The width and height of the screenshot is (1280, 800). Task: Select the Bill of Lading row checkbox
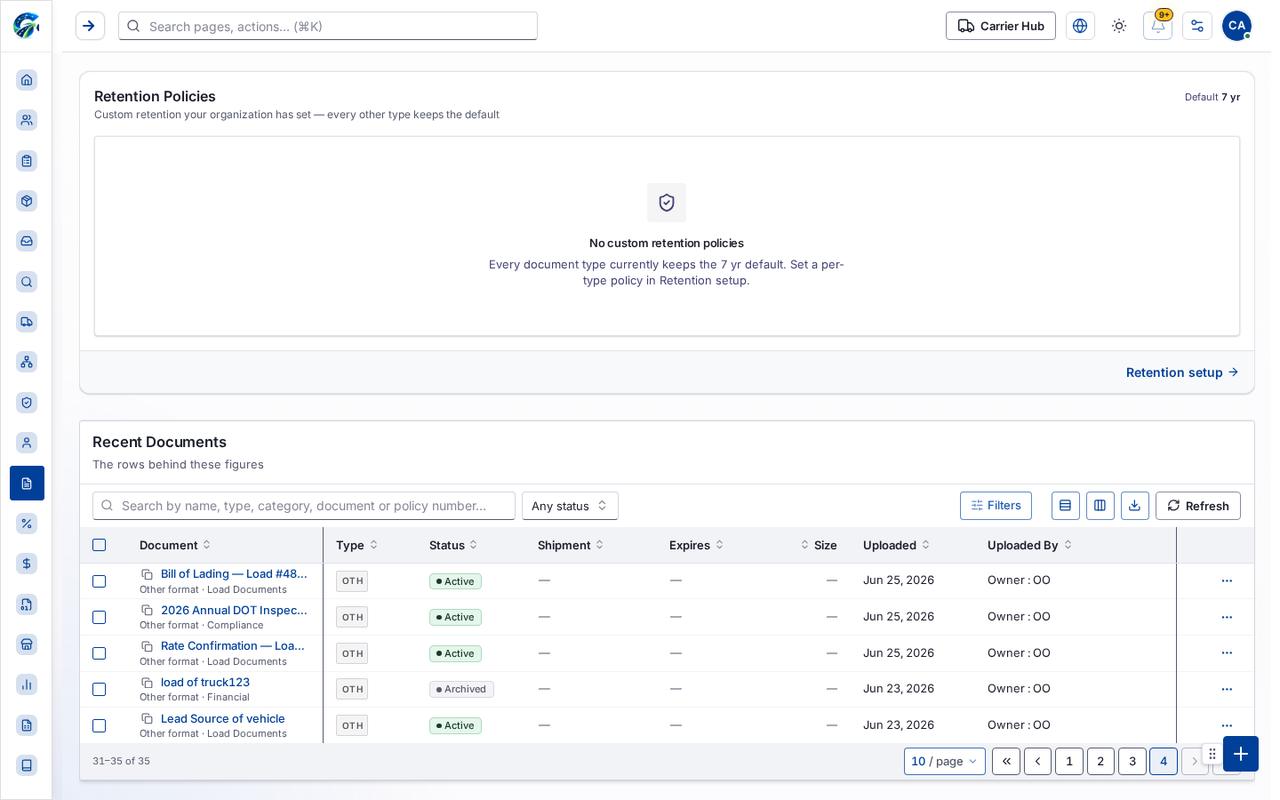(99, 581)
